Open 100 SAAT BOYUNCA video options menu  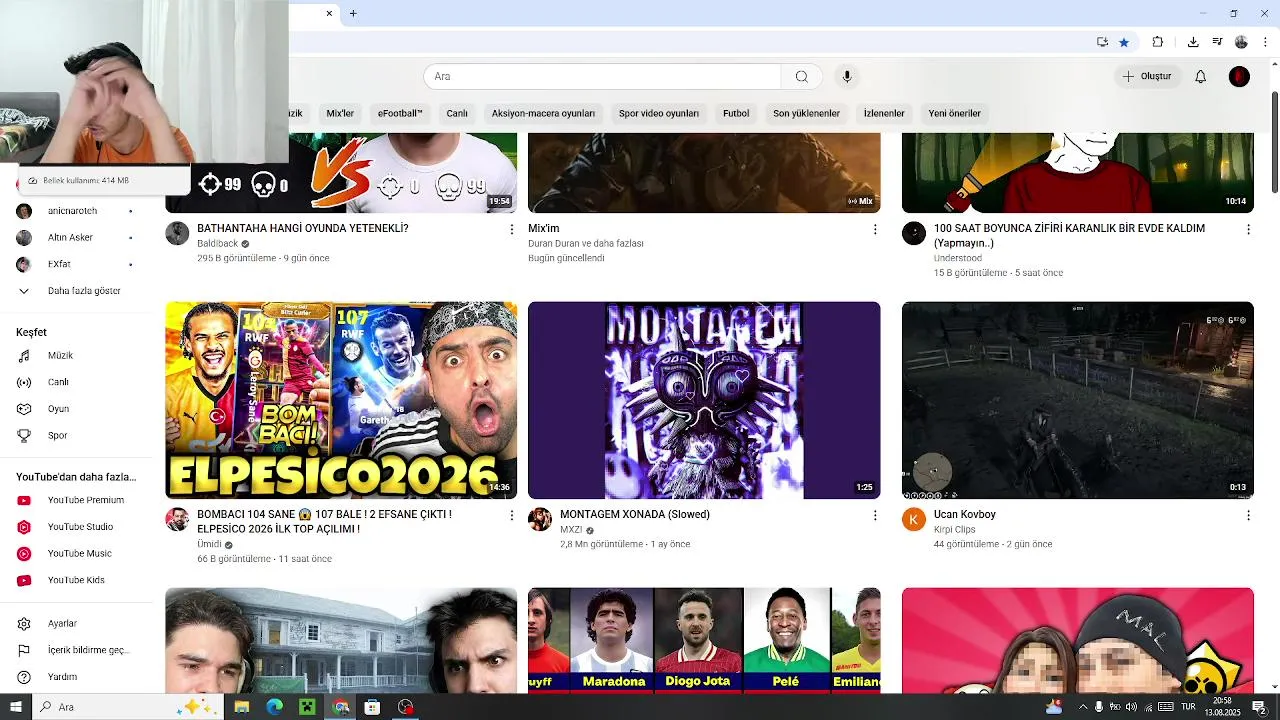coord(1247,229)
